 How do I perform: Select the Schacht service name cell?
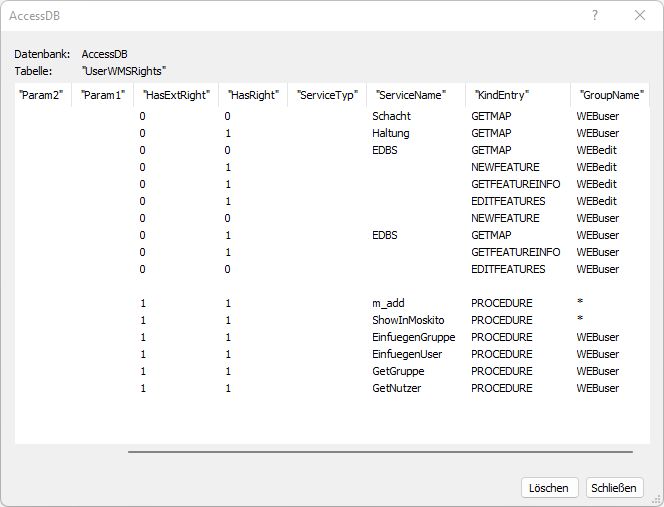pos(391,116)
